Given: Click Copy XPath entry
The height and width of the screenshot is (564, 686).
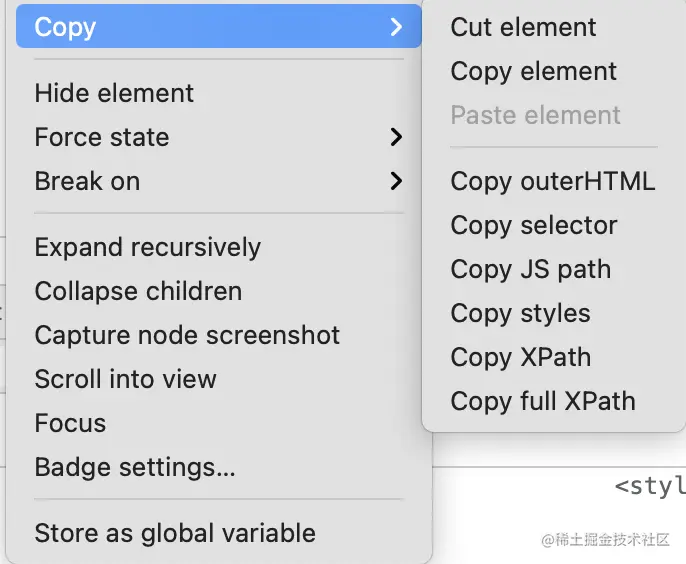Looking at the screenshot, I should [x=520, y=357].
